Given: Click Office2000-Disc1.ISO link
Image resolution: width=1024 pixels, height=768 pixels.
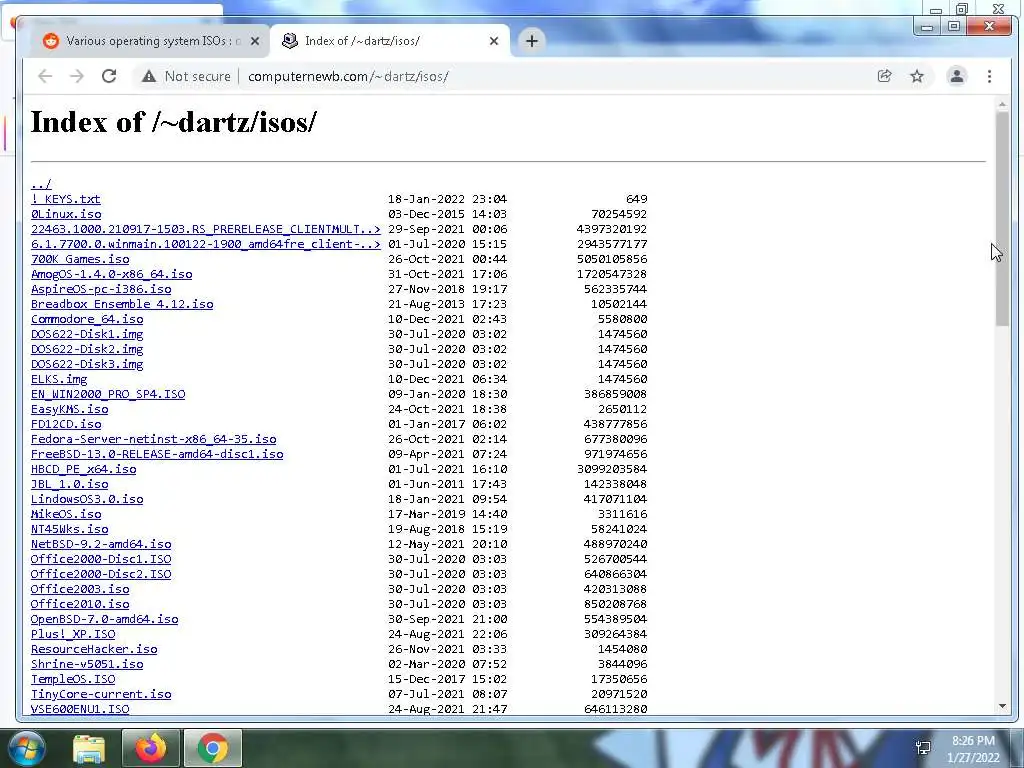Looking at the screenshot, I should tap(101, 560).
